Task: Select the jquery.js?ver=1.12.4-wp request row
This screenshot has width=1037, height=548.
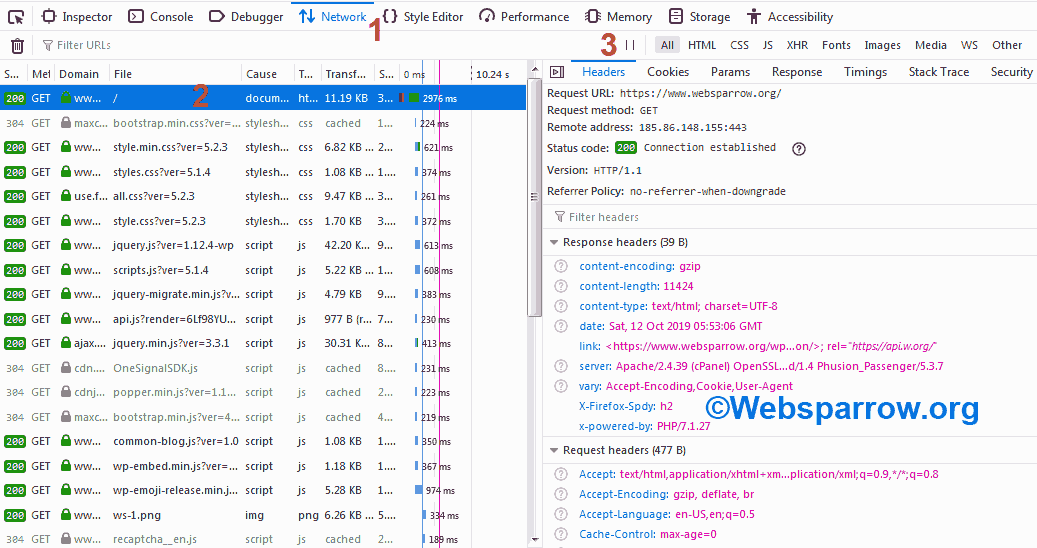Action: [x=173, y=245]
